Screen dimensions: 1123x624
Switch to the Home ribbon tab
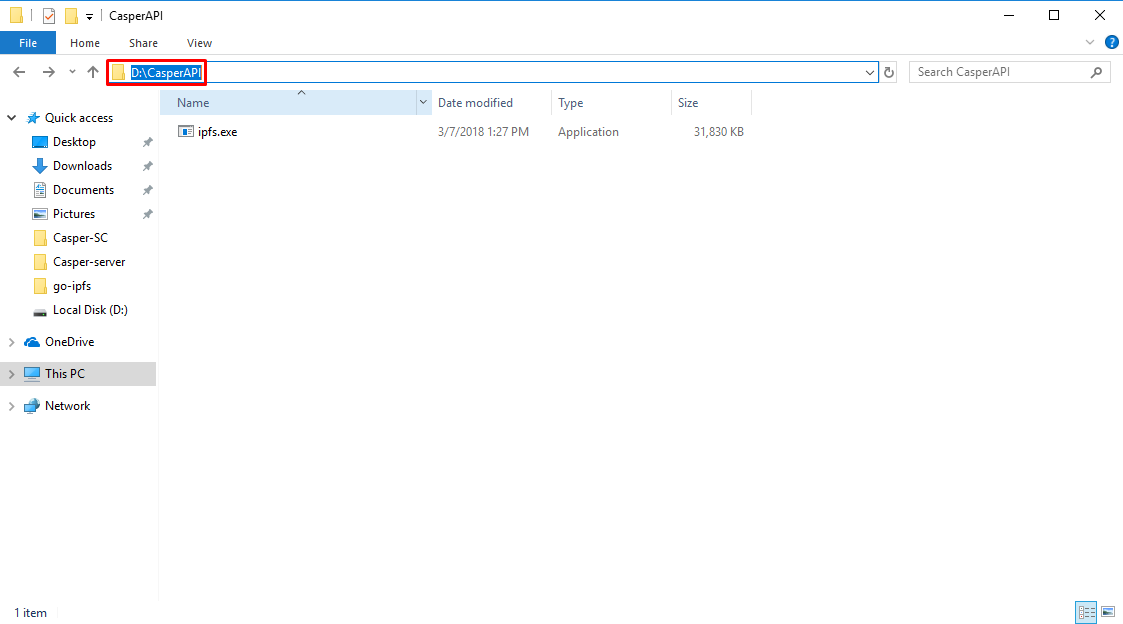coord(85,43)
